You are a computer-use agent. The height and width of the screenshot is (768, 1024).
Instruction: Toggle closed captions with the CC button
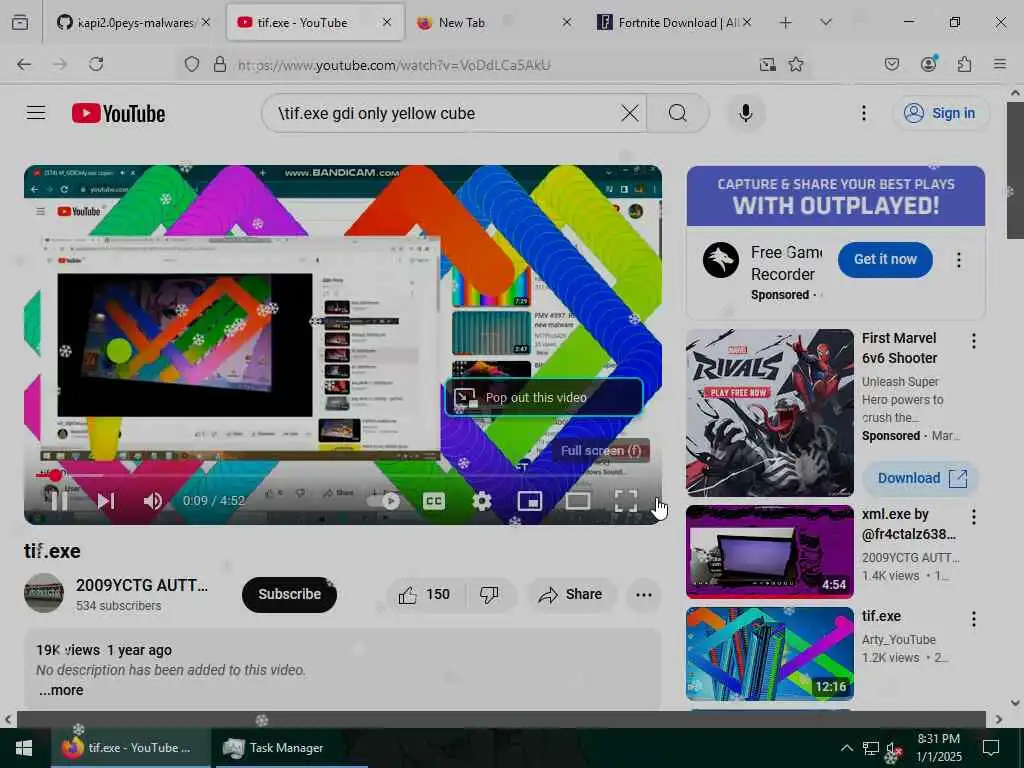(434, 501)
